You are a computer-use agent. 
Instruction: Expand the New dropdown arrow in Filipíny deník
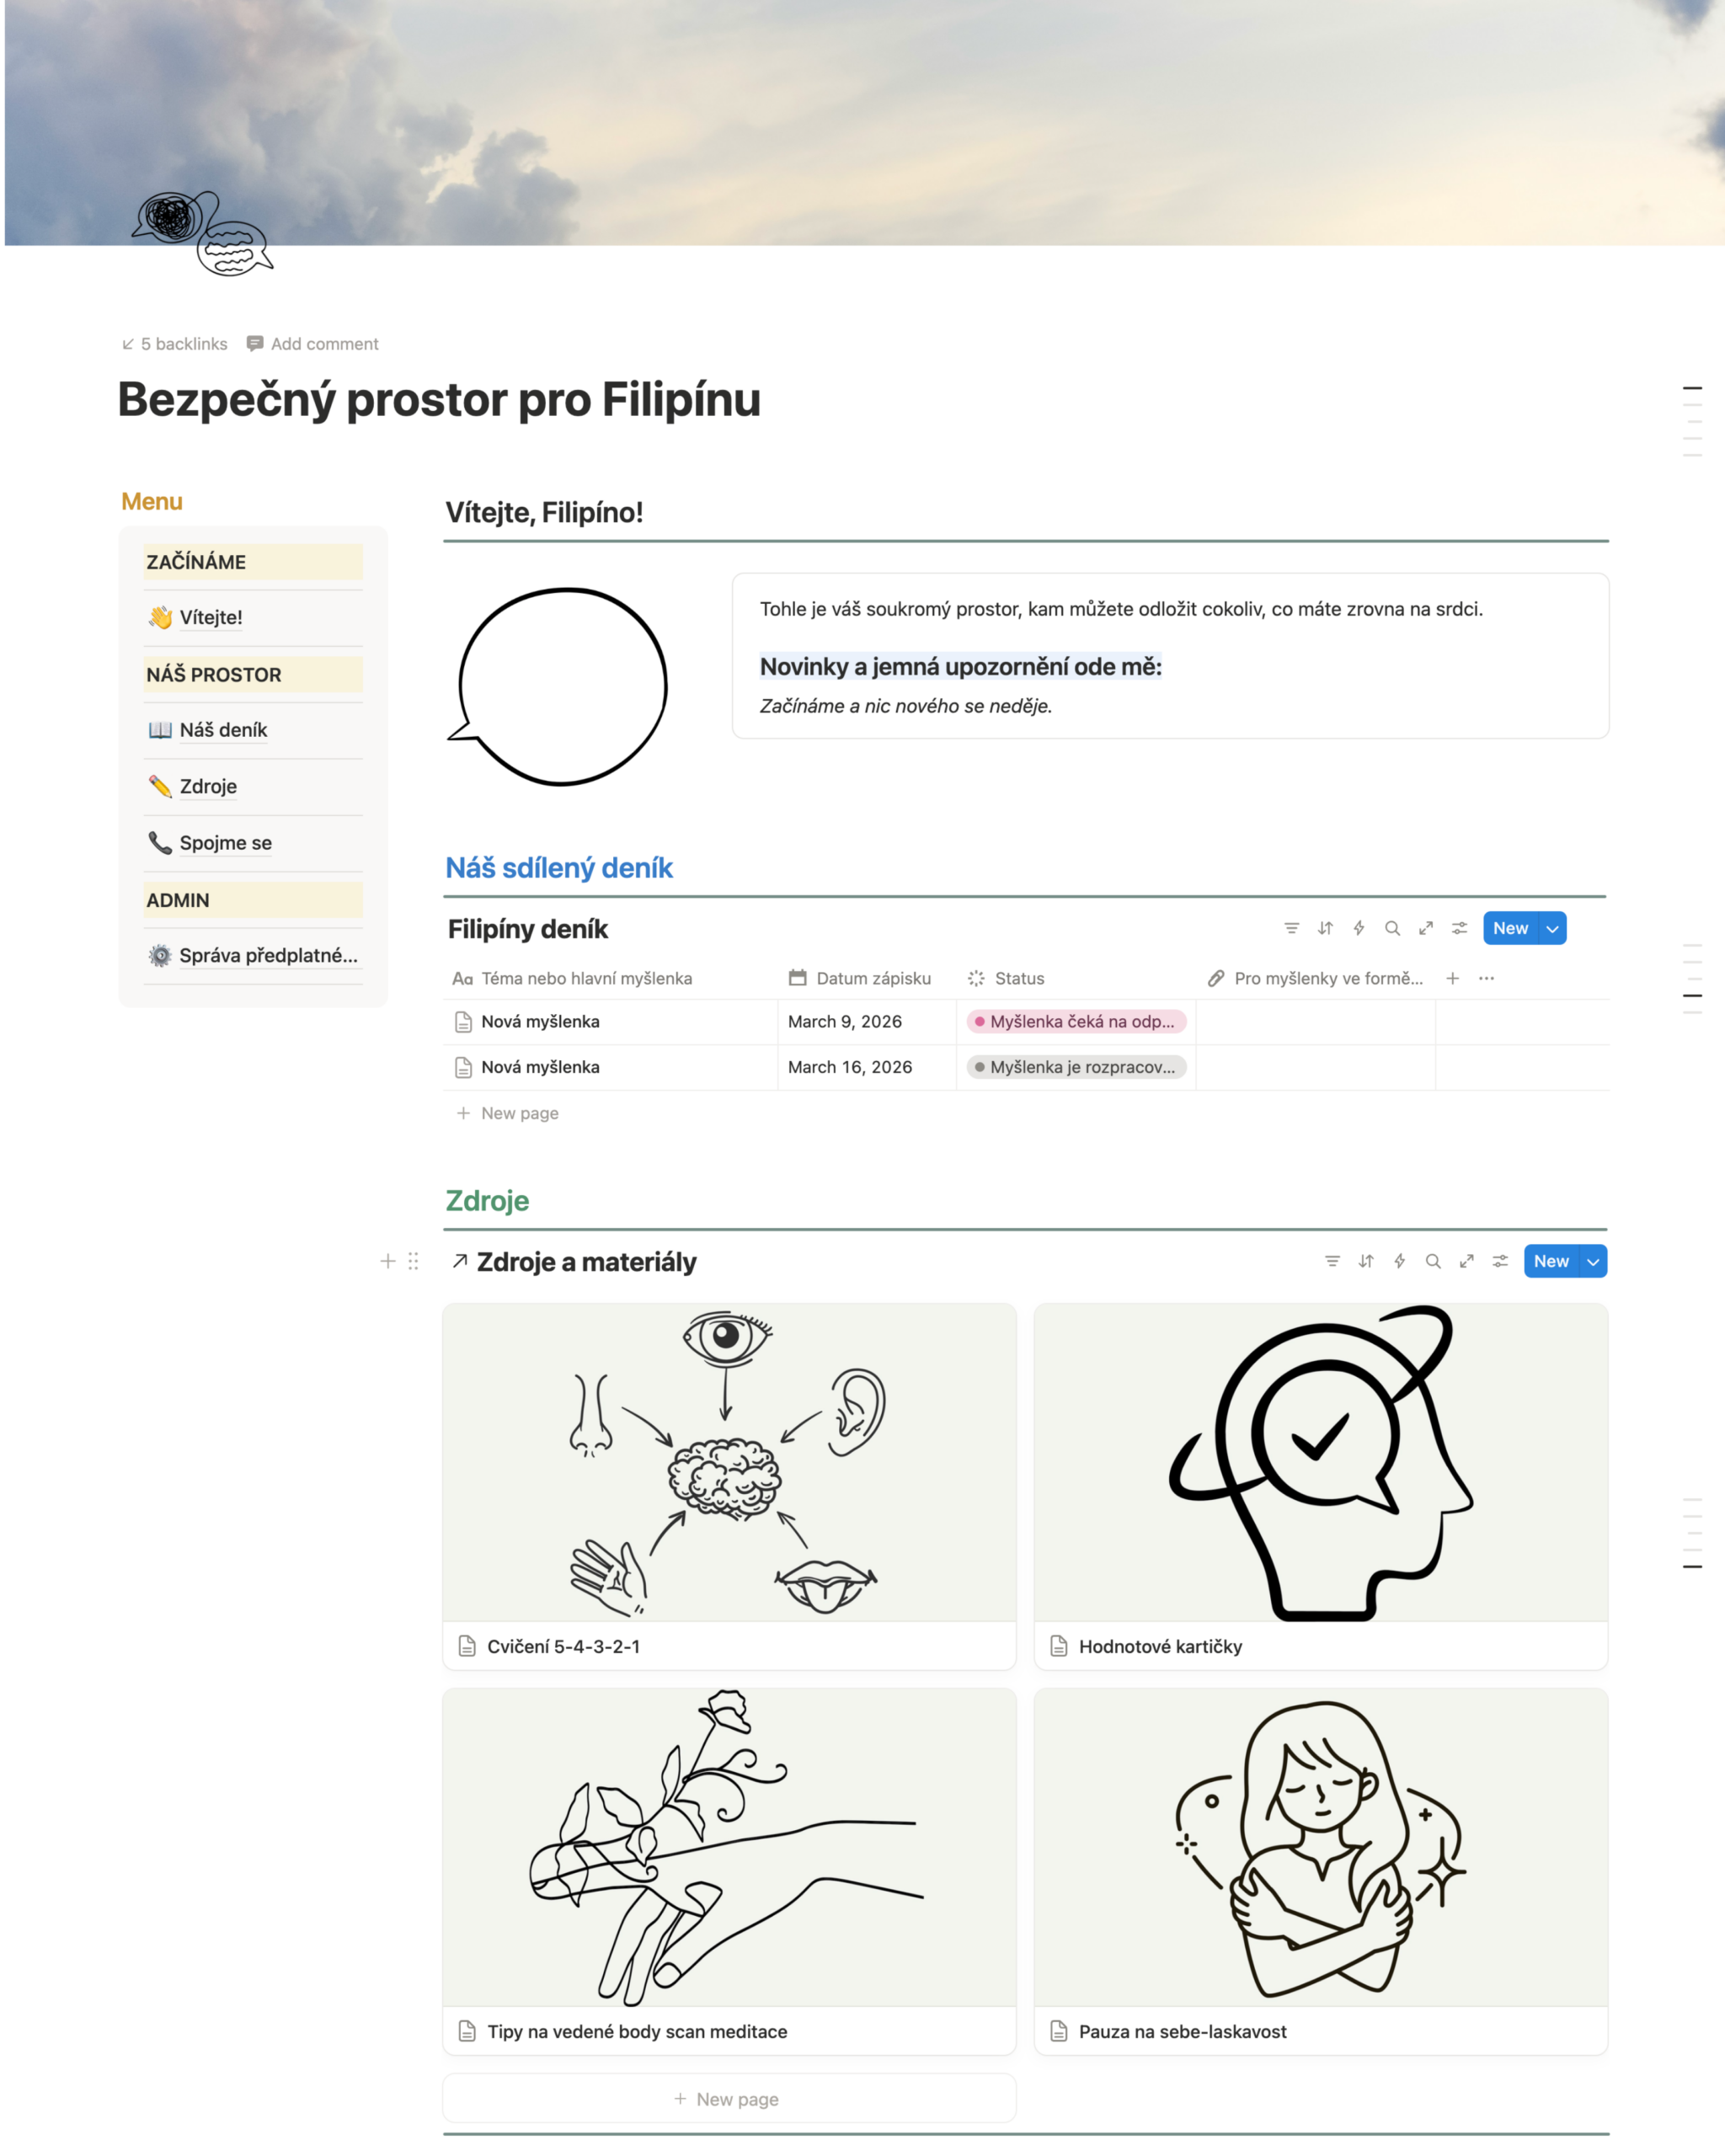pos(1553,928)
